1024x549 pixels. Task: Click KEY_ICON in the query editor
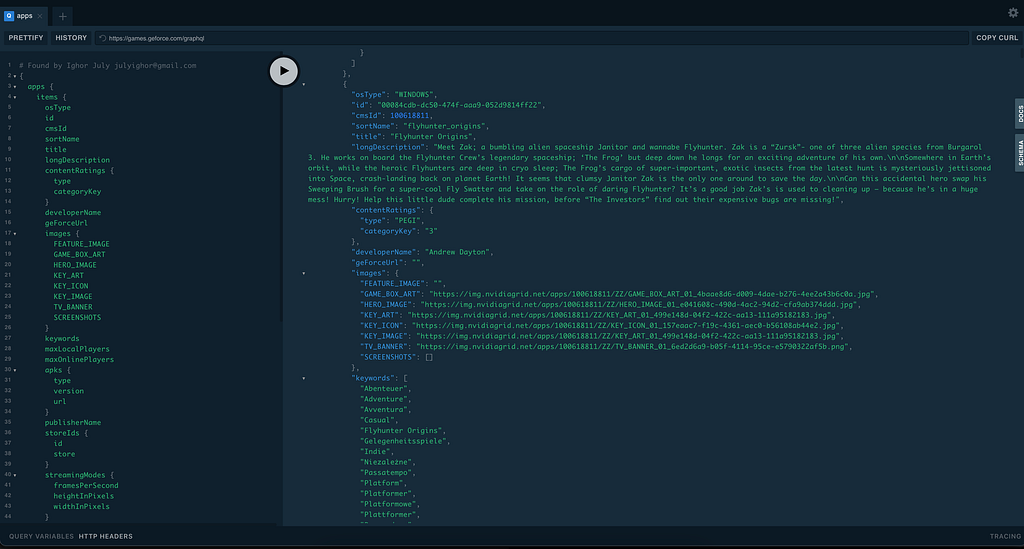[x=71, y=286]
